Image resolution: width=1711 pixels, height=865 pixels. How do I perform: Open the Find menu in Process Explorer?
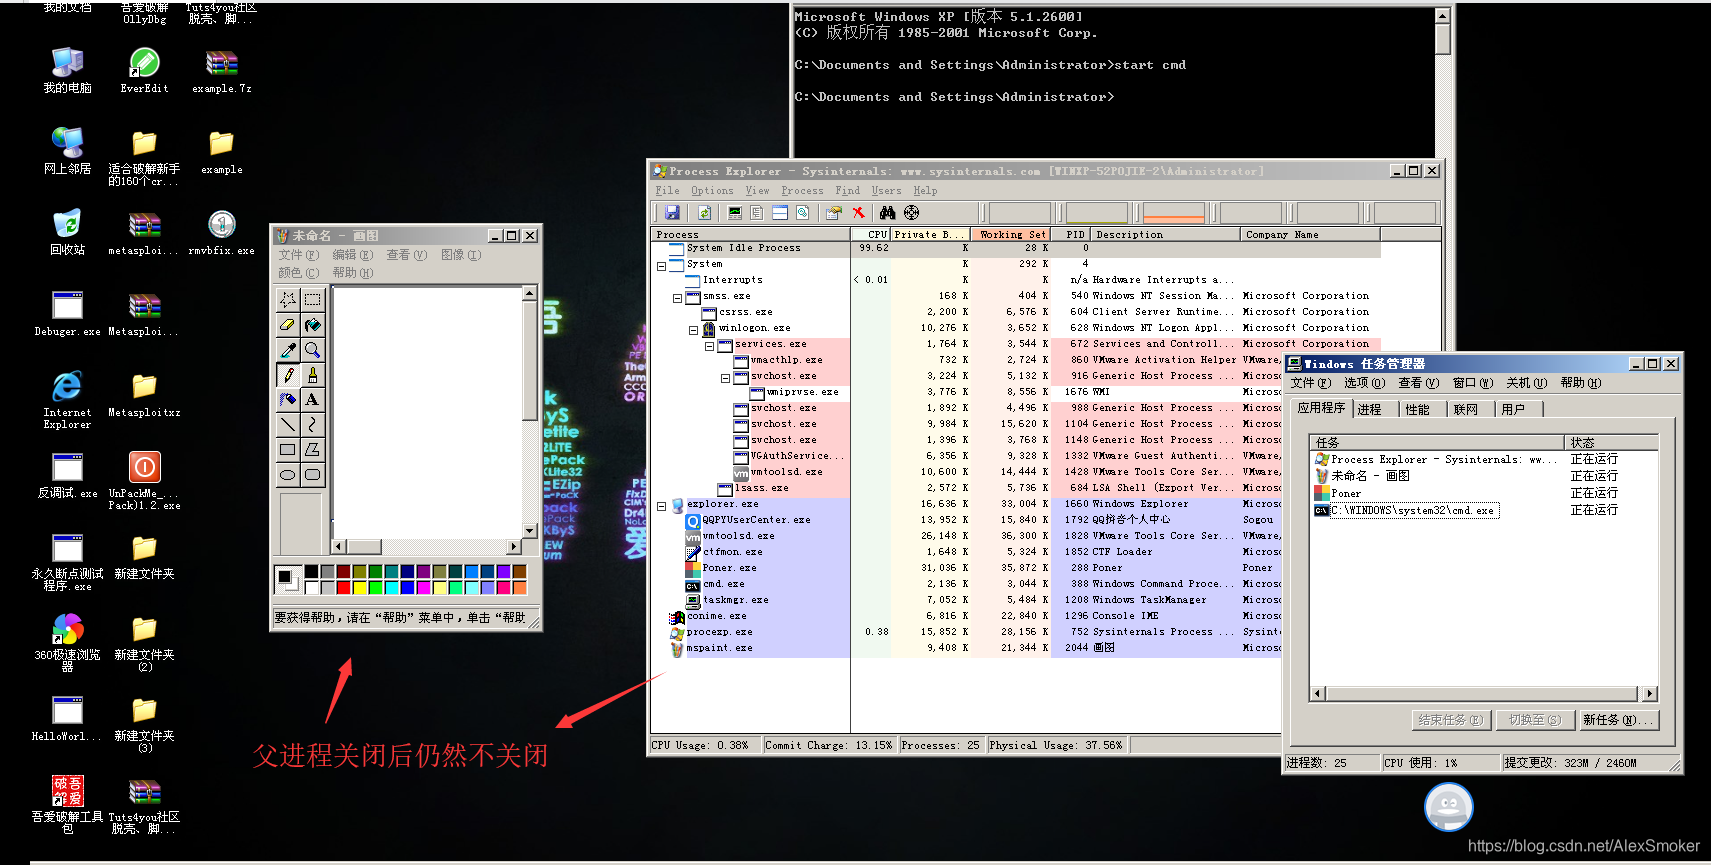point(847,190)
